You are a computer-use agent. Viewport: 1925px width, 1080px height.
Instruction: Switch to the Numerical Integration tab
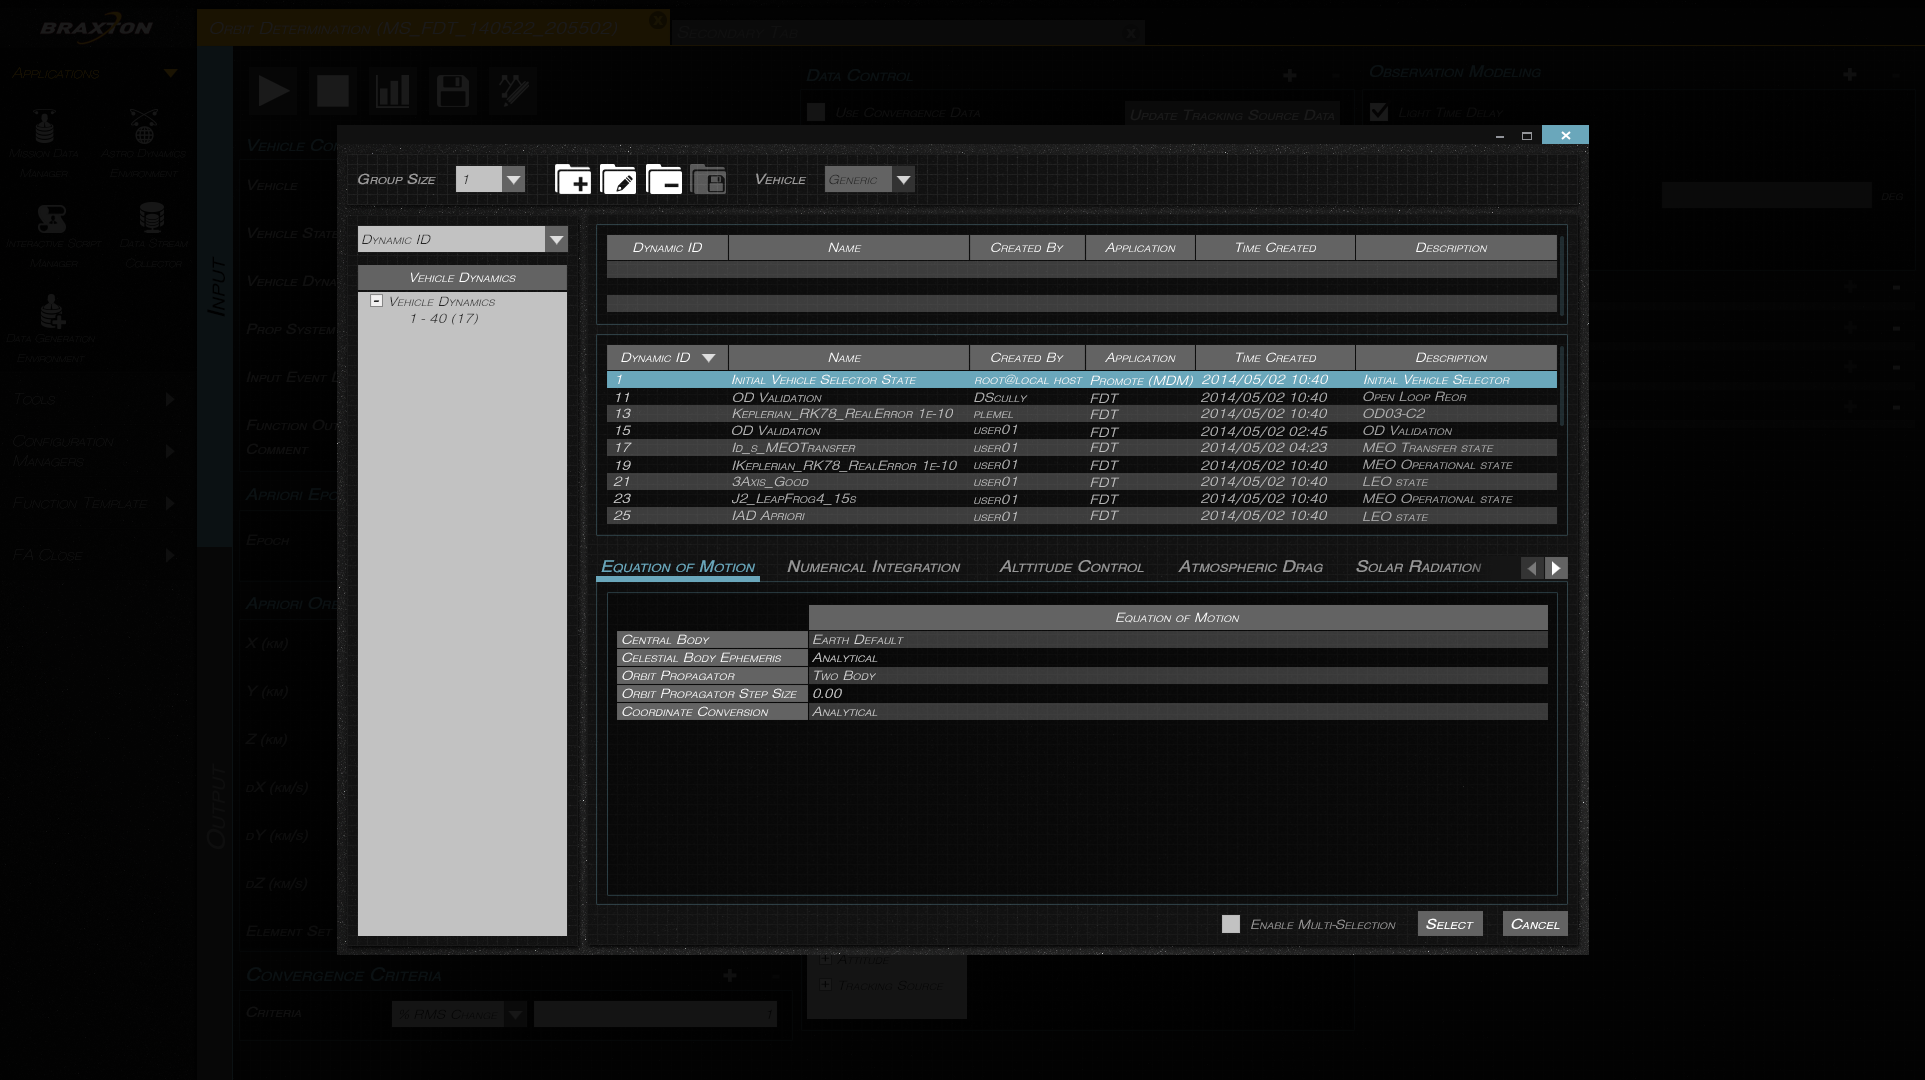coord(872,567)
